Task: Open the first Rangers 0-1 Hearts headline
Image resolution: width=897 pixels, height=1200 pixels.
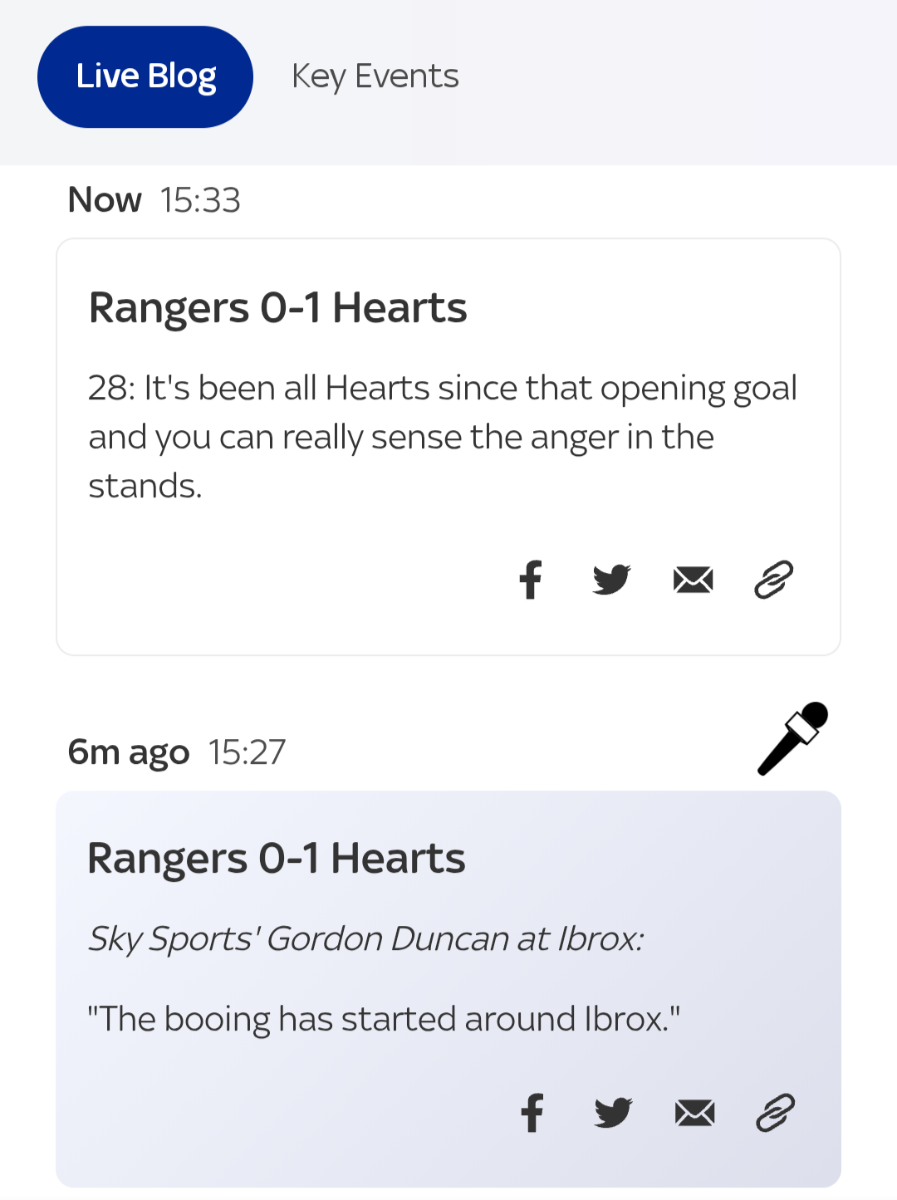Action: (278, 308)
